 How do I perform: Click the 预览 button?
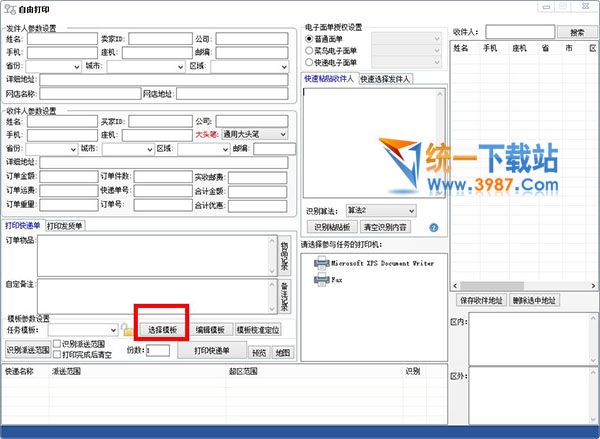tap(259, 353)
